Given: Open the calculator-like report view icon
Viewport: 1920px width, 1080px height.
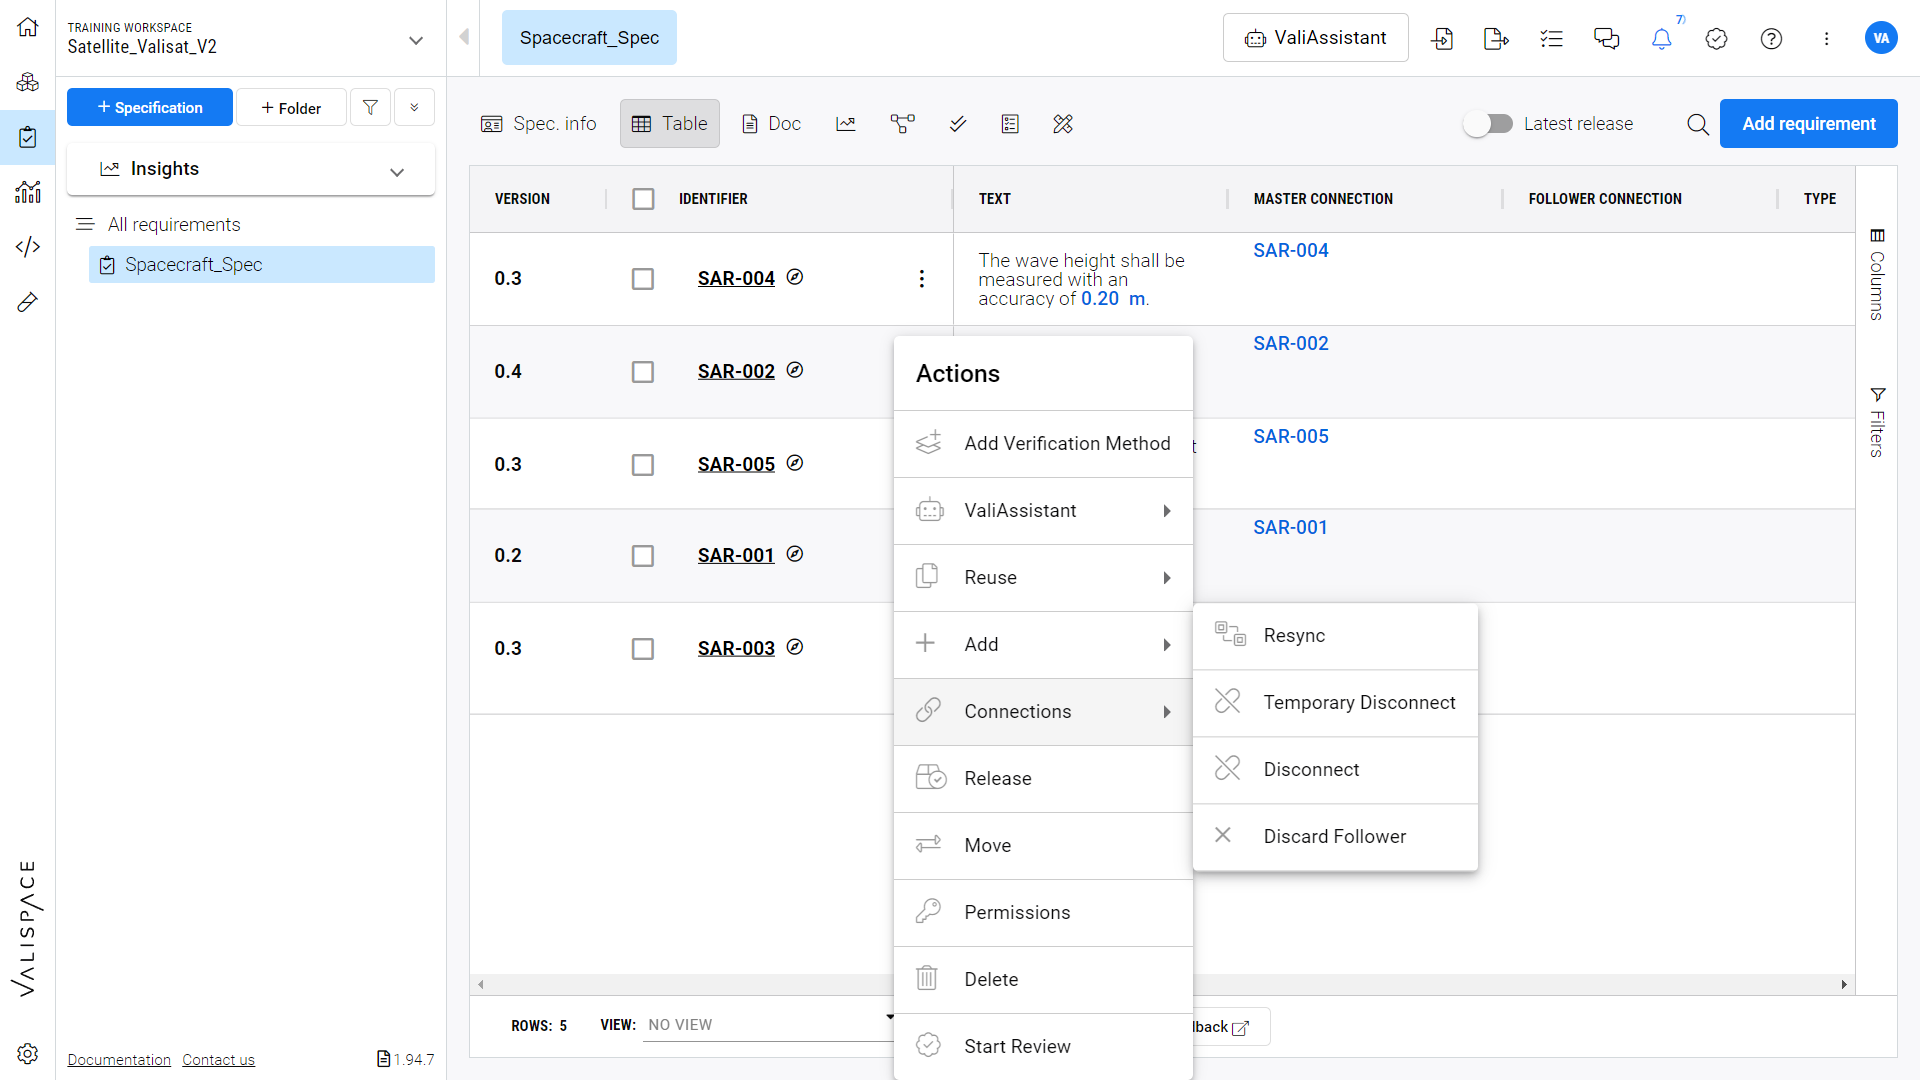Looking at the screenshot, I should pyautogui.click(x=1010, y=124).
